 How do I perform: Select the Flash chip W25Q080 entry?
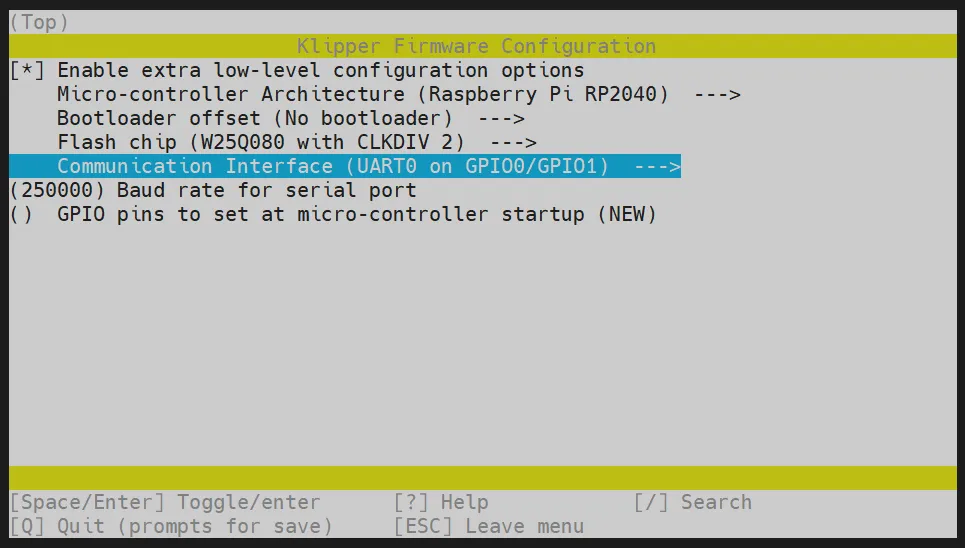tap(260, 143)
